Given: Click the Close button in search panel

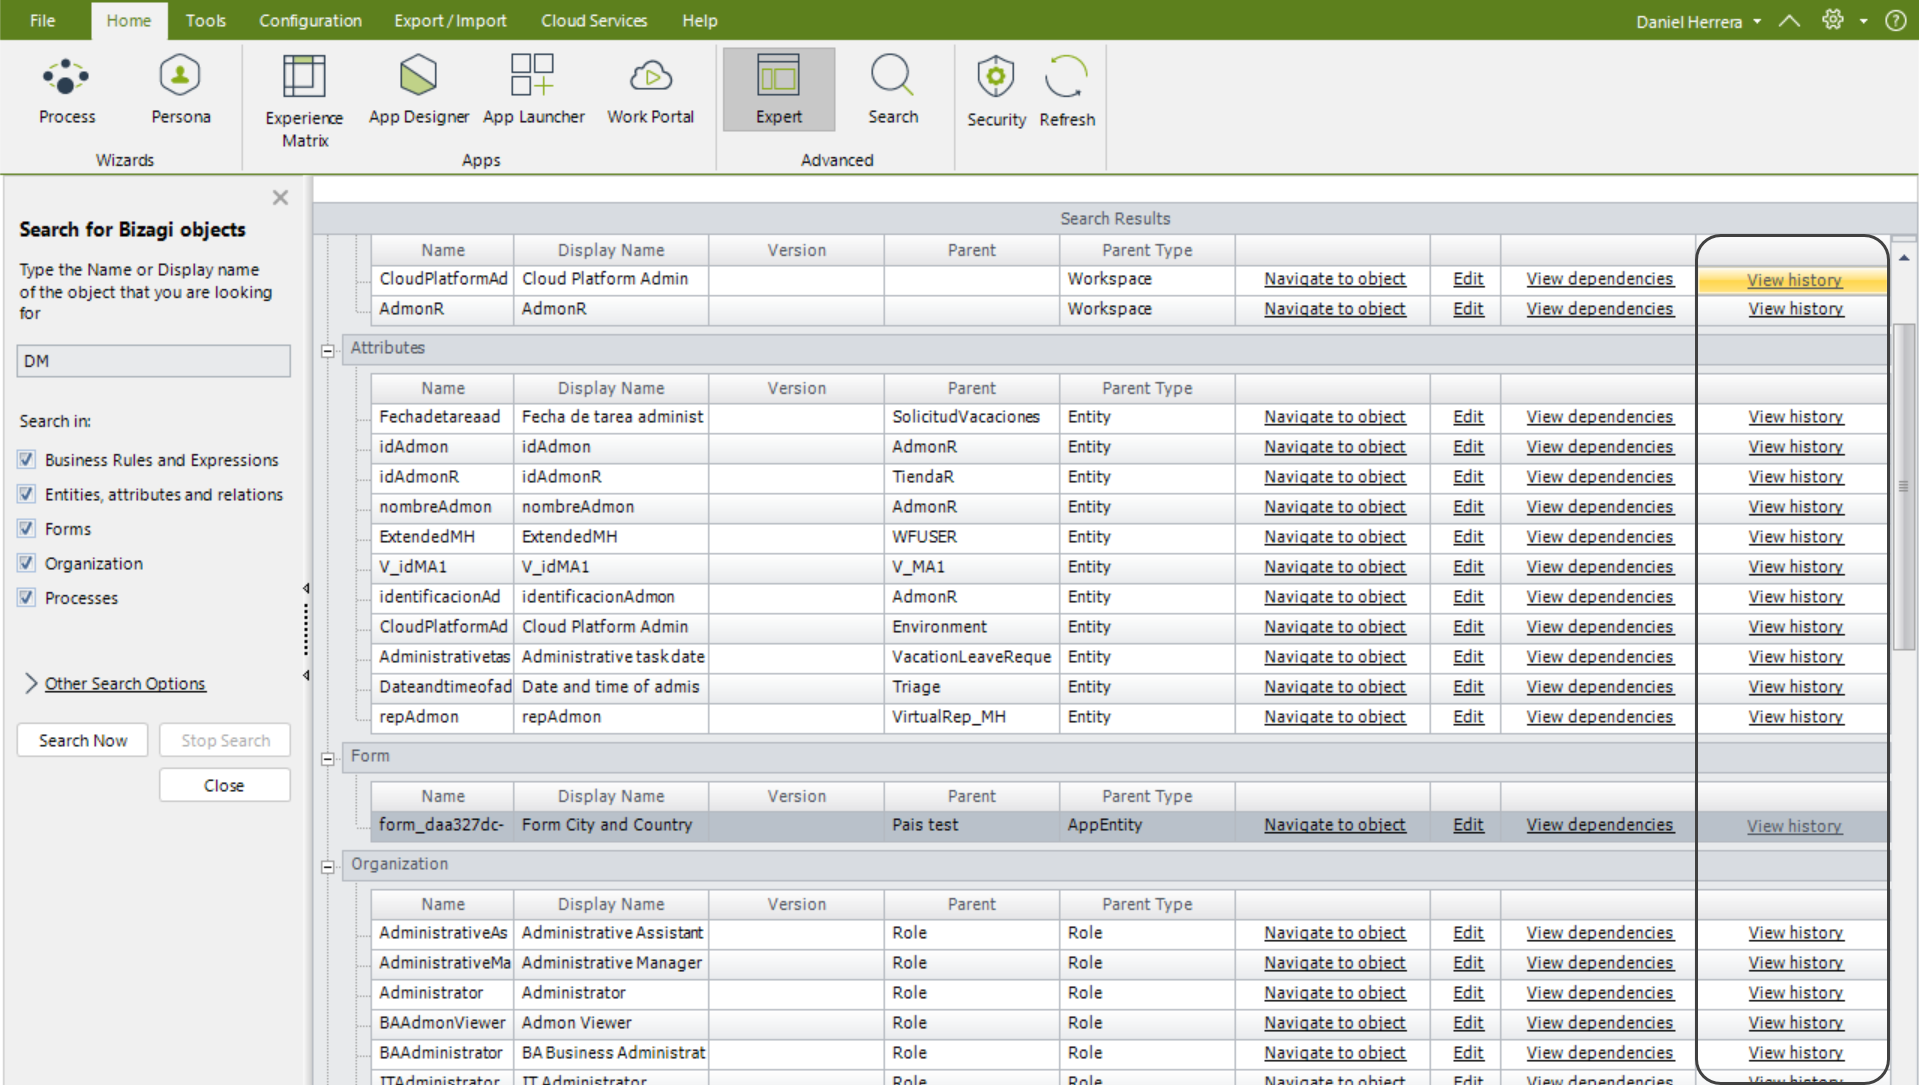Looking at the screenshot, I should click(224, 785).
